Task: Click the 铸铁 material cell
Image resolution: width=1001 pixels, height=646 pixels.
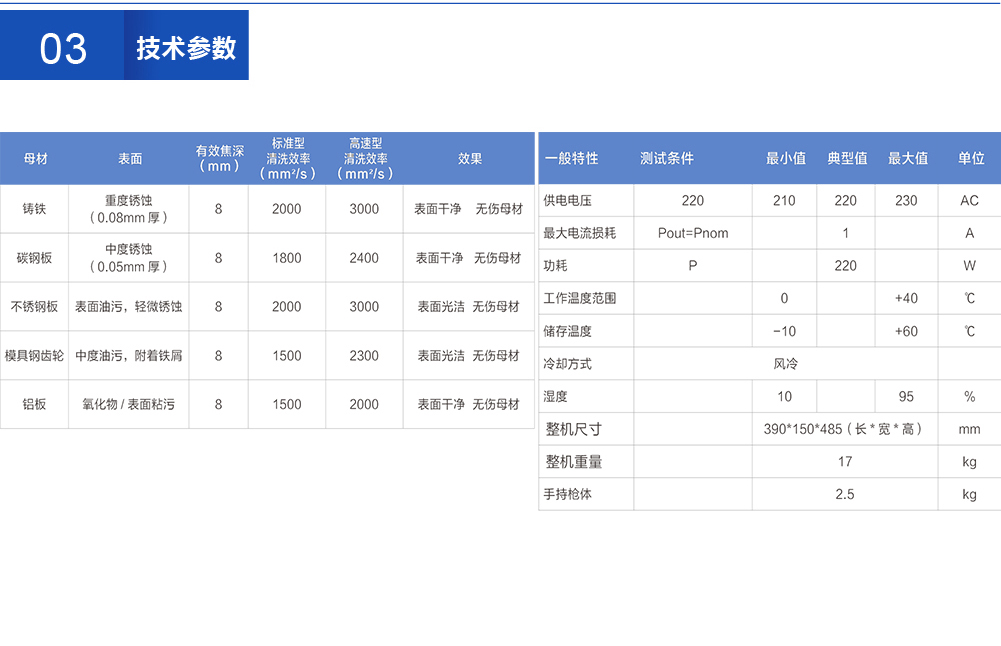Action: pyautogui.click(x=34, y=209)
